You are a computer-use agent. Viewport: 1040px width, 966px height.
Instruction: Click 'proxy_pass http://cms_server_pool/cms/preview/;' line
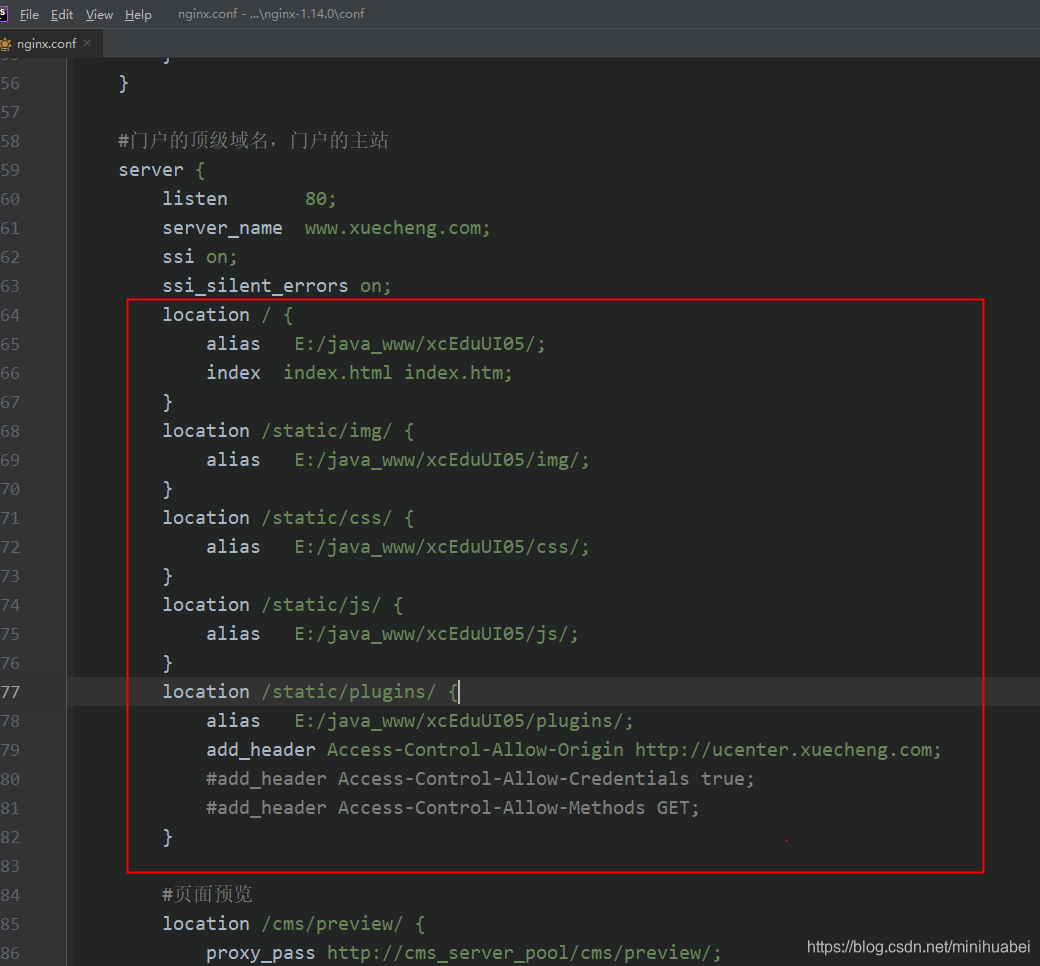[x=464, y=953]
